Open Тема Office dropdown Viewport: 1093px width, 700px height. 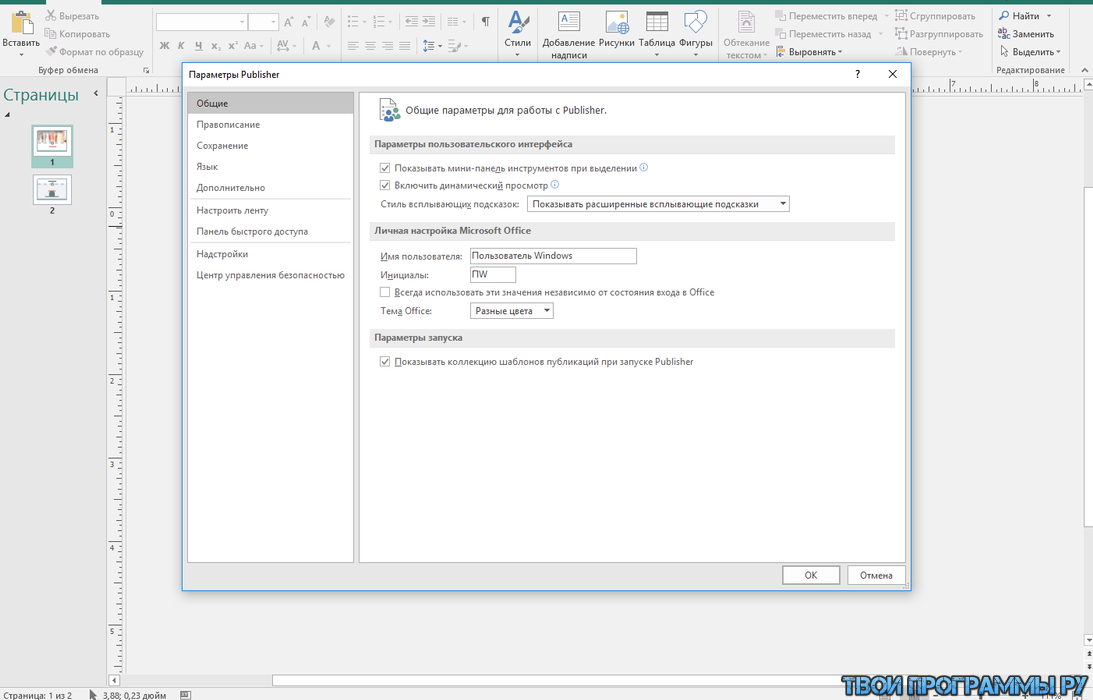512,311
